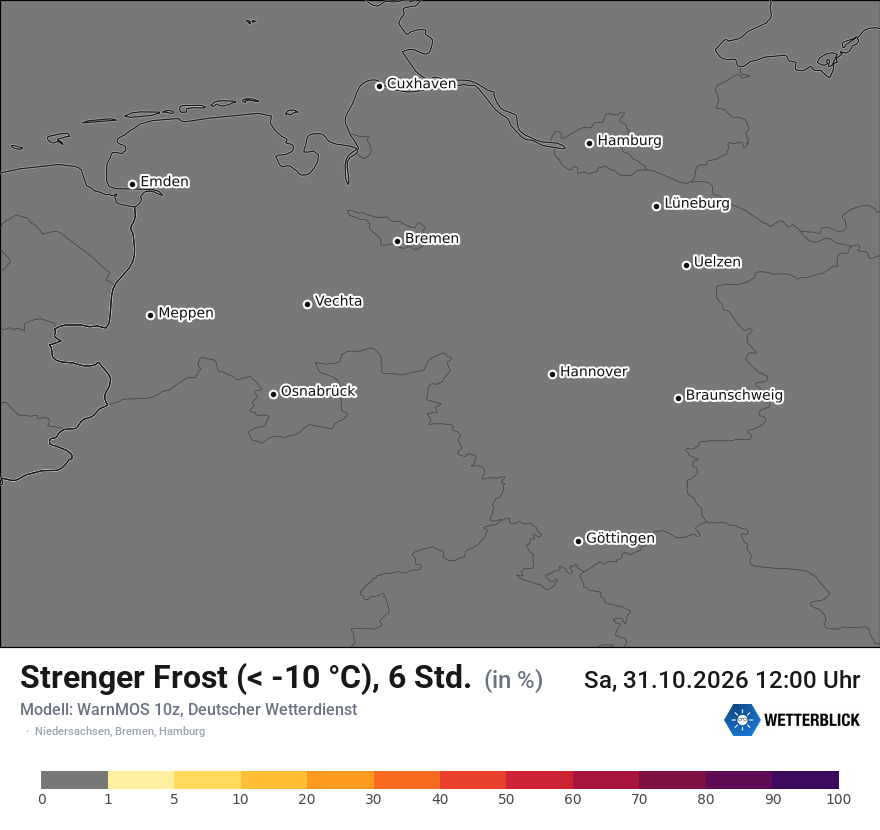Click the crimson 60–70 % legend swatch

pyautogui.click(x=606, y=780)
